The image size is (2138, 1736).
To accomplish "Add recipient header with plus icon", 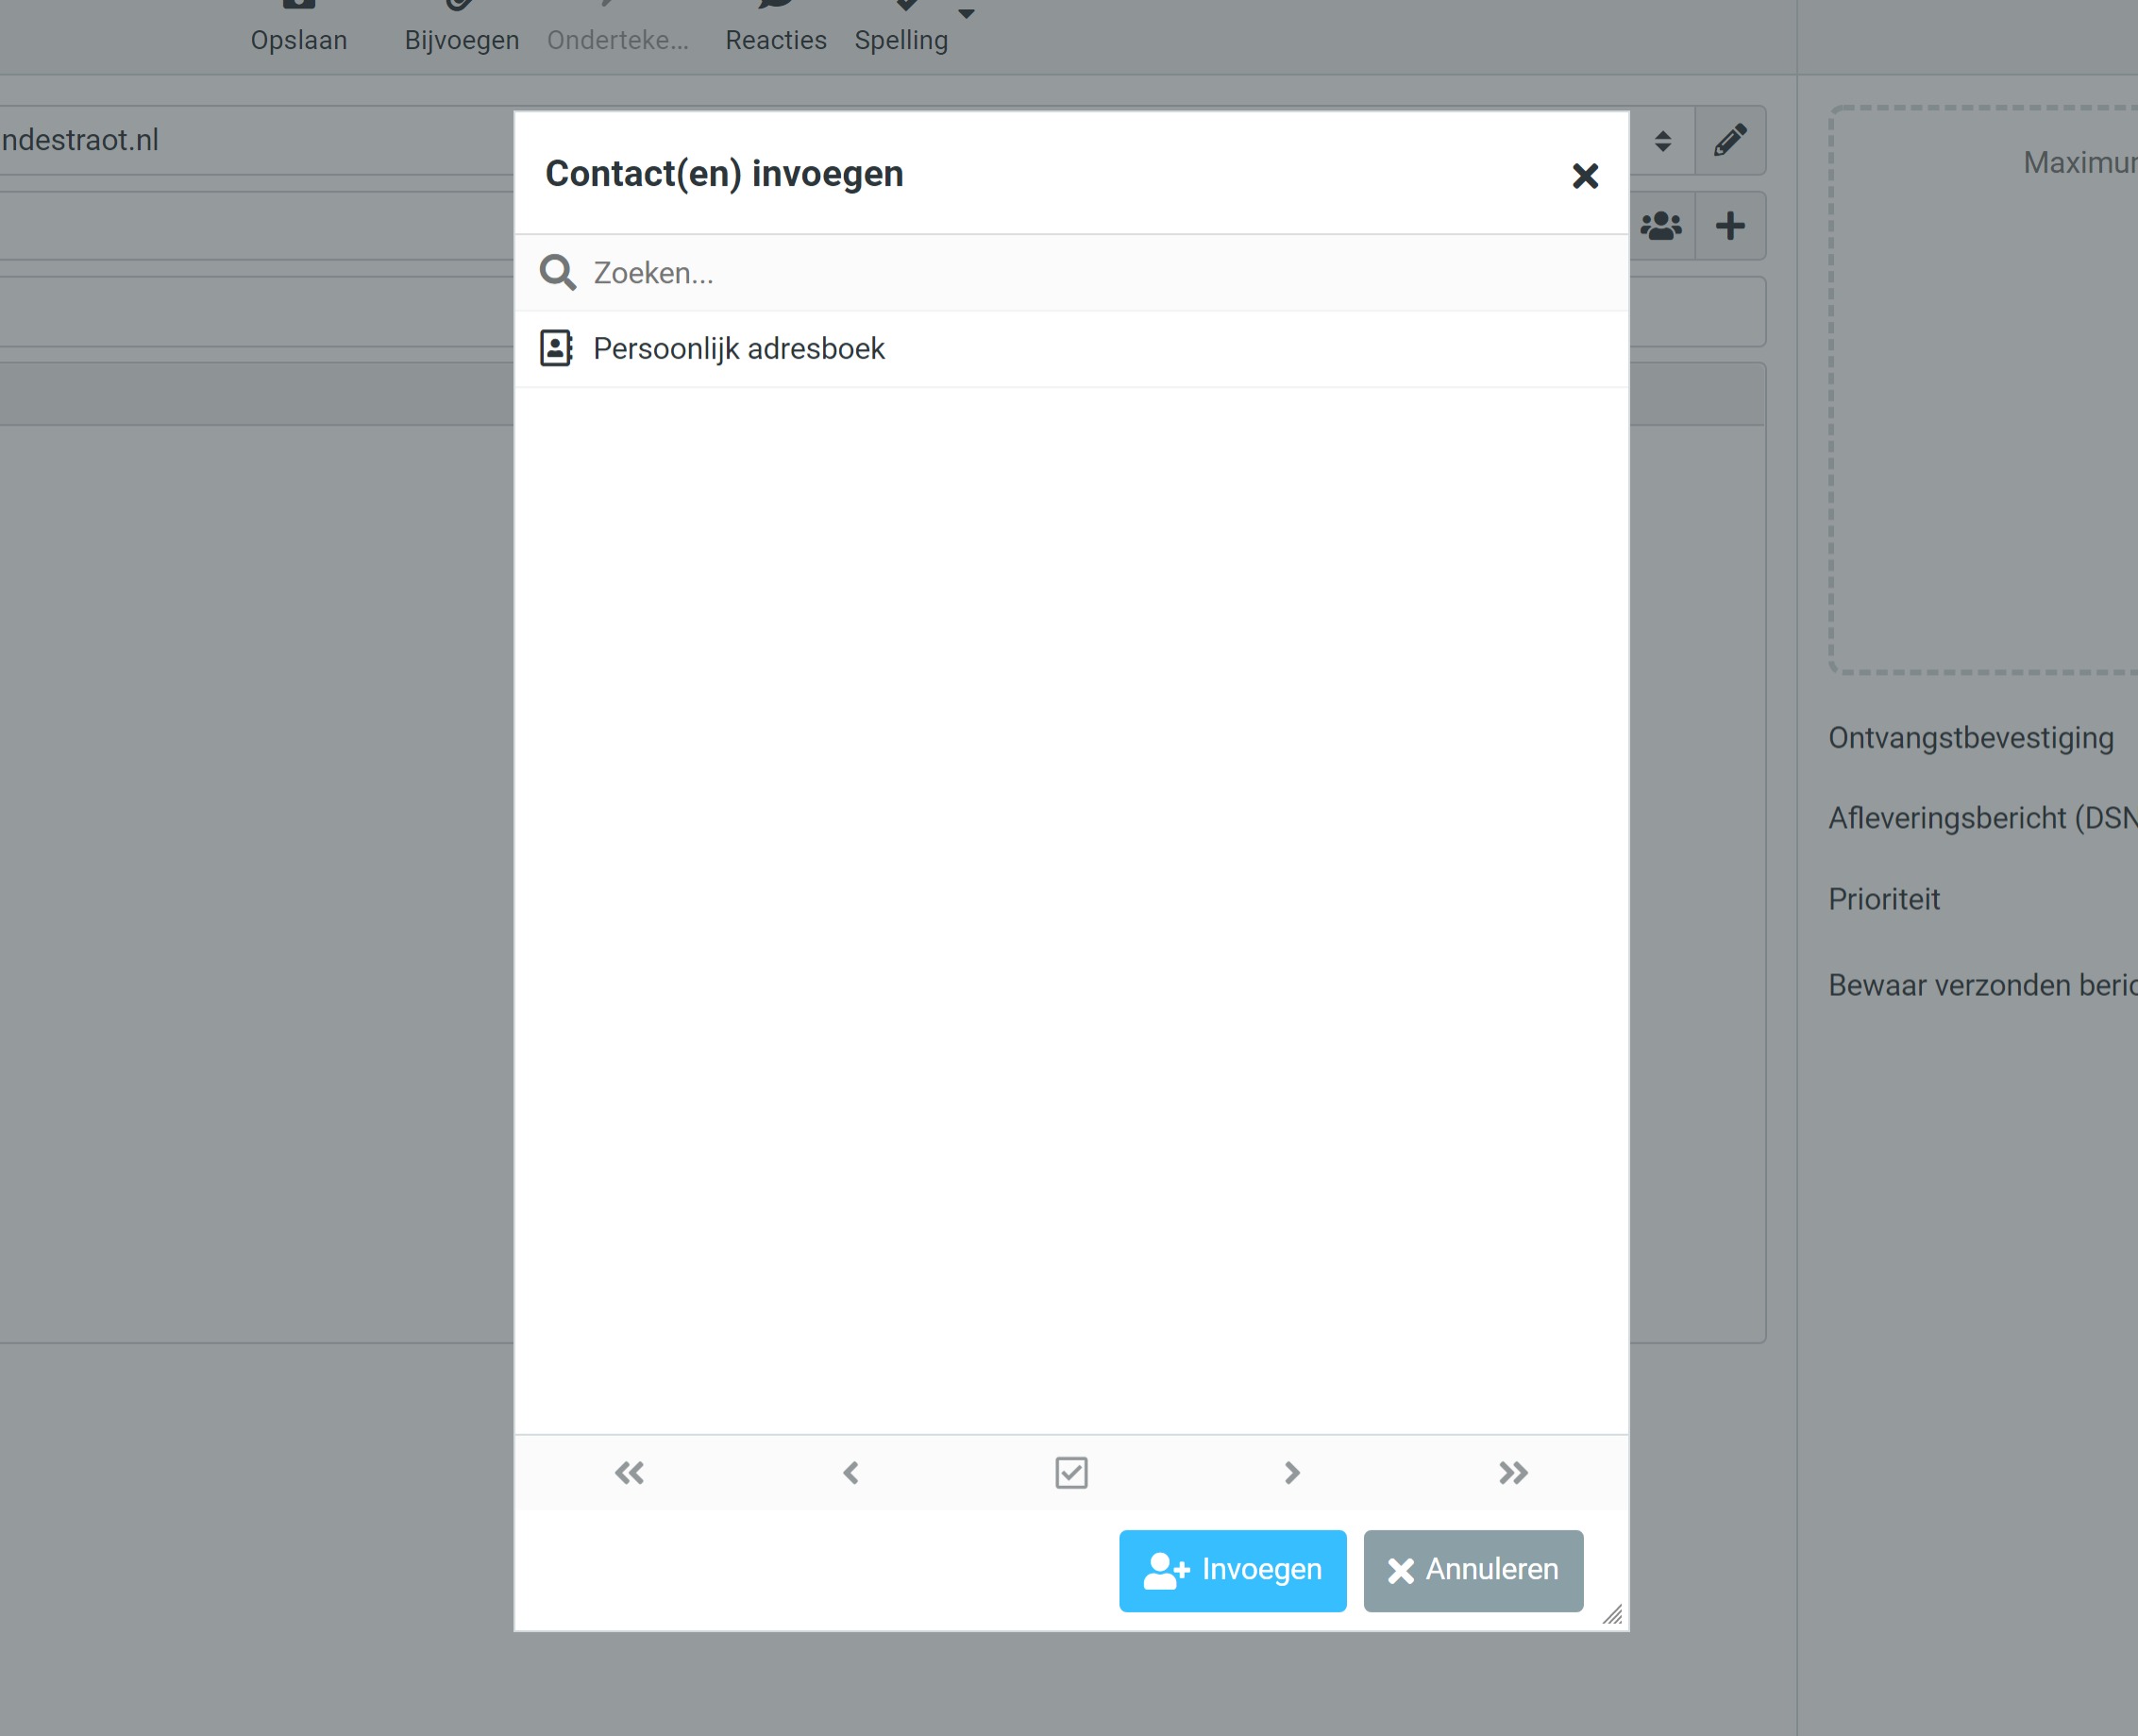I will click(x=1730, y=226).
